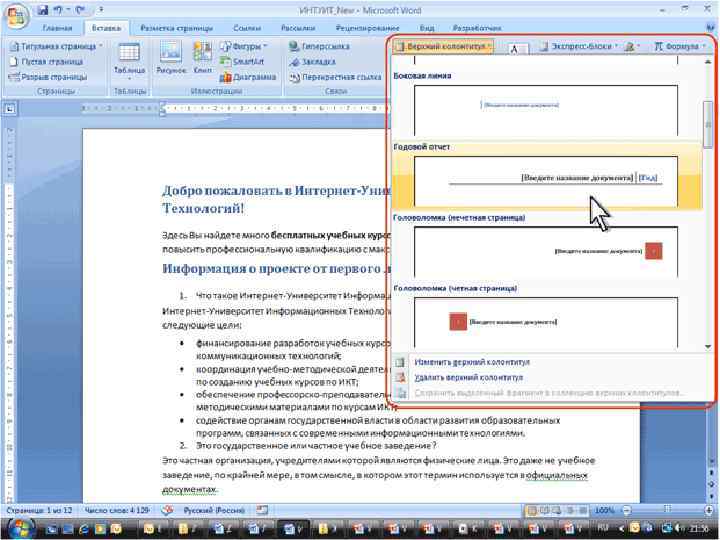Insert a blank page with Пустая страница
Viewport: 720px width, 540px height.
47,62
